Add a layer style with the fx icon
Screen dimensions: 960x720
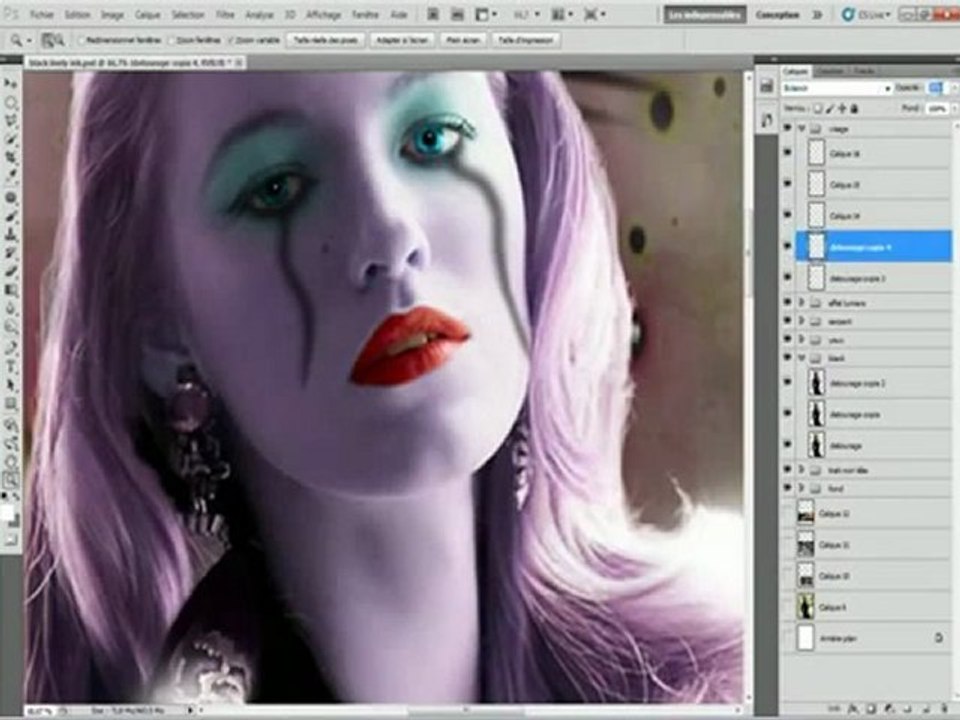click(852, 709)
